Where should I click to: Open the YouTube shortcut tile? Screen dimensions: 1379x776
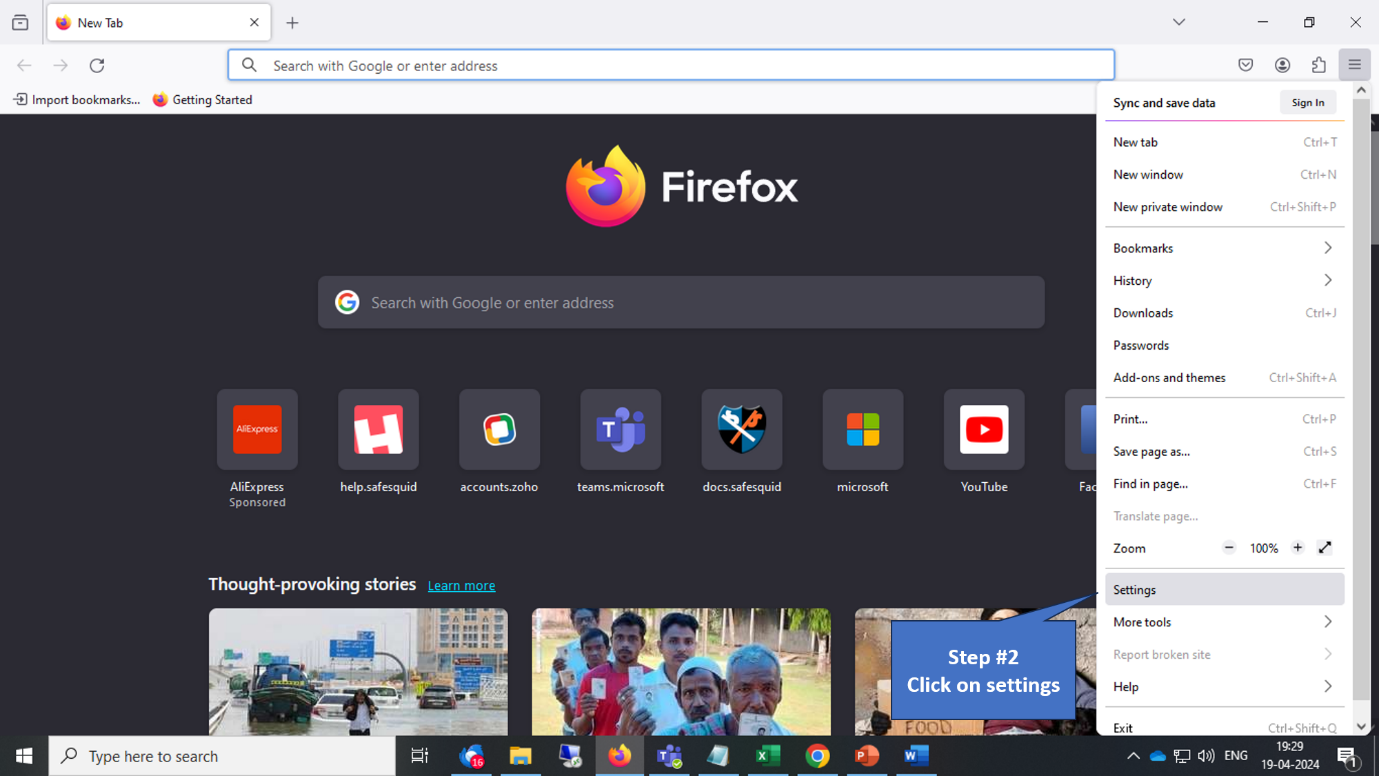click(x=984, y=431)
